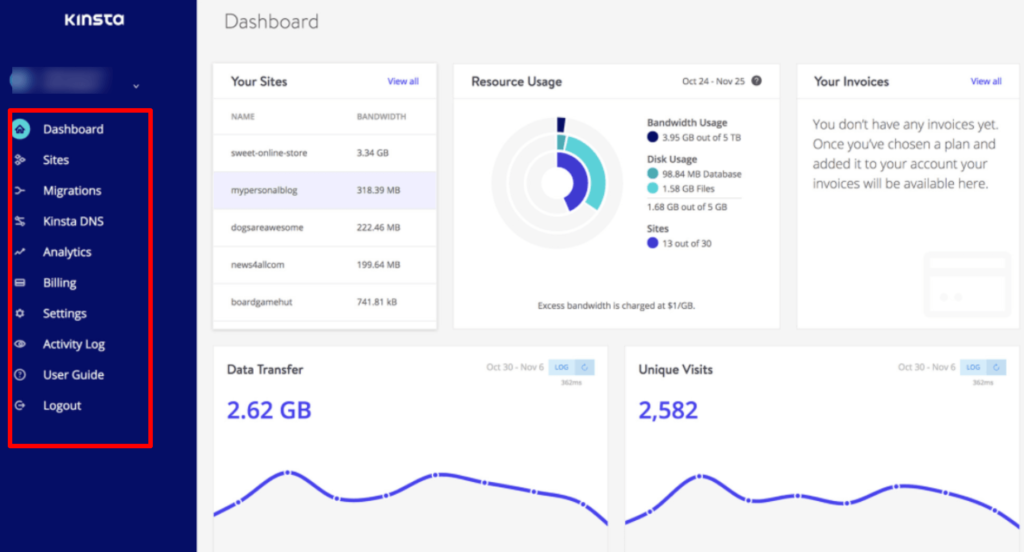The height and width of the screenshot is (552, 1024).
Task: Click the Activity Log eye icon
Action: (20, 344)
